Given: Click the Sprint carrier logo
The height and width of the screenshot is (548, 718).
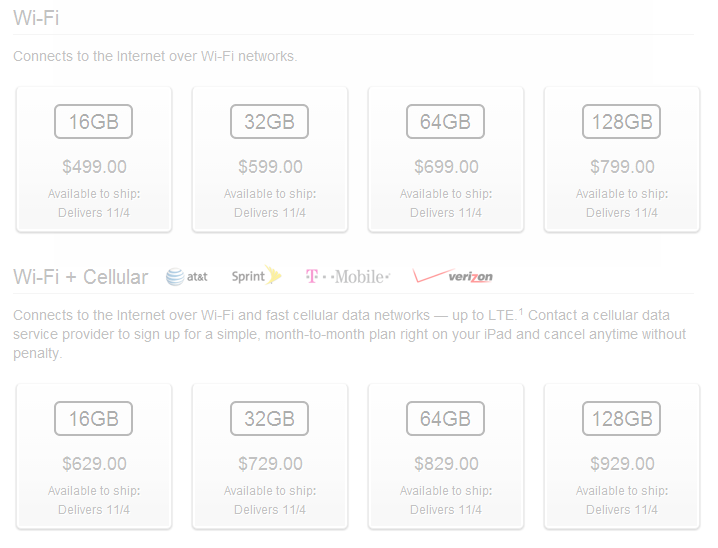Looking at the screenshot, I should point(256,276).
